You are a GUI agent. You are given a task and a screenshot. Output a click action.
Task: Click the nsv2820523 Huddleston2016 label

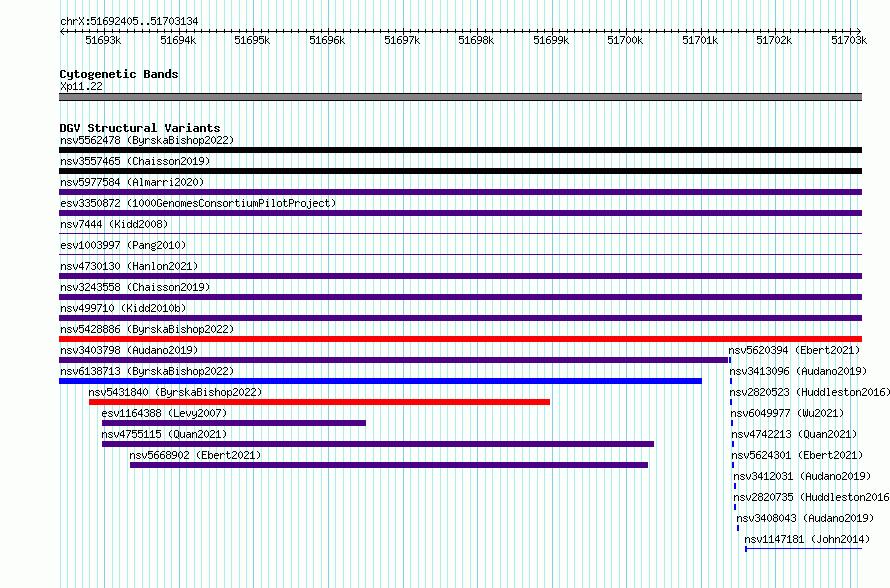(809, 392)
